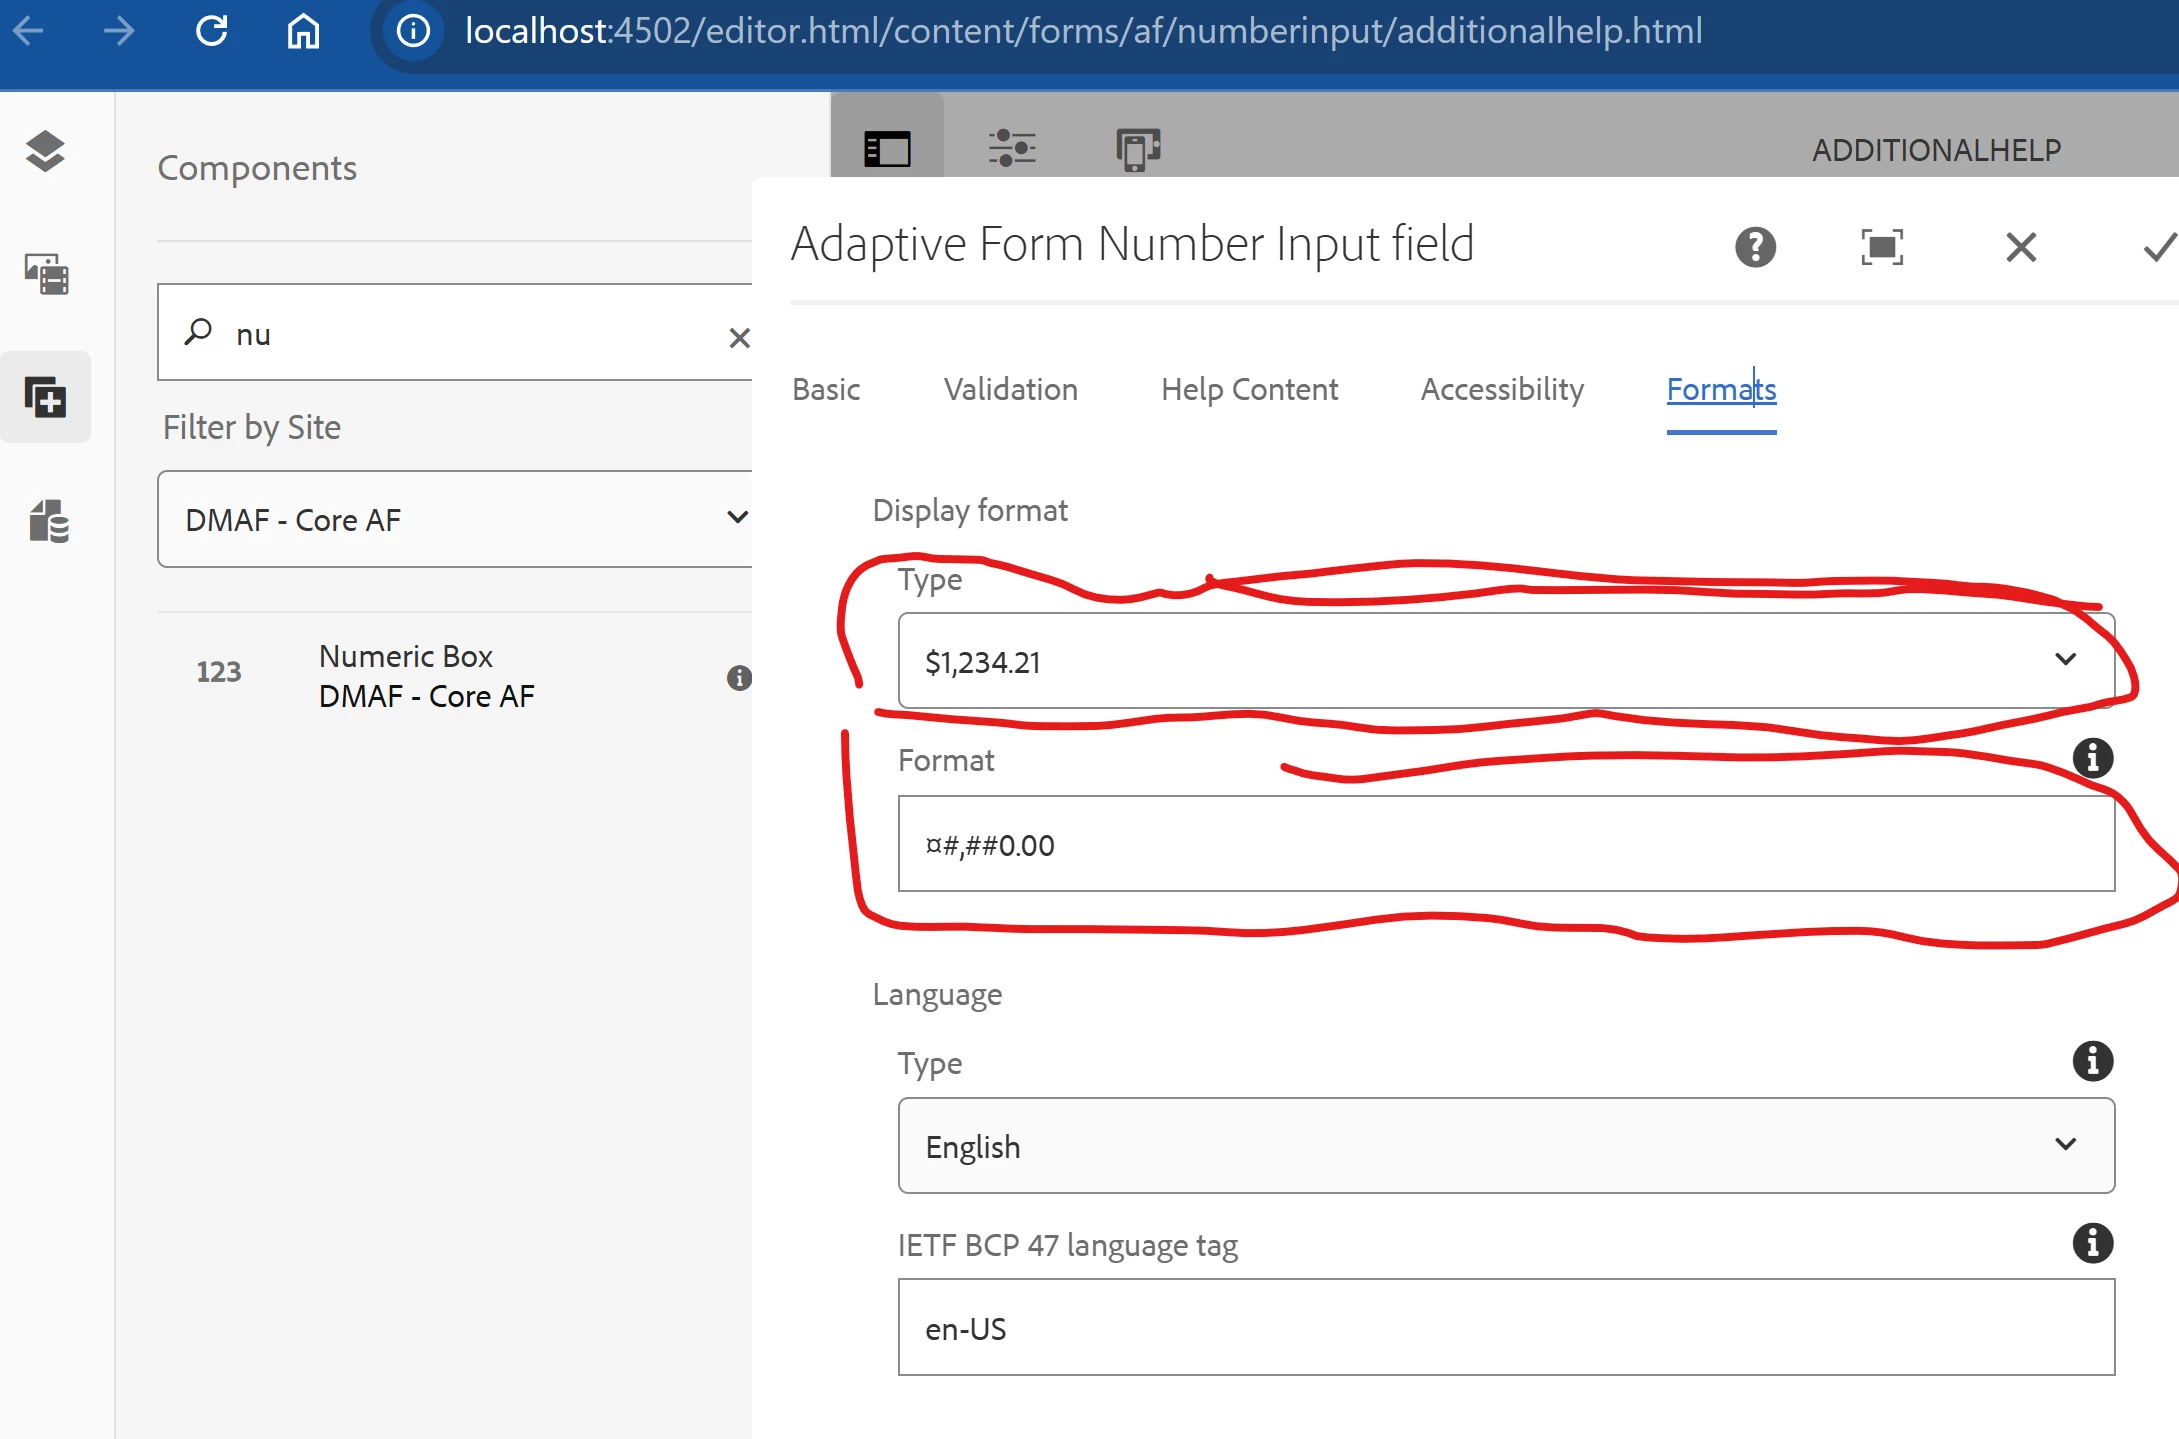Toggle dialog fullscreen icon
This screenshot has height=1439, width=2179.
(1881, 247)
